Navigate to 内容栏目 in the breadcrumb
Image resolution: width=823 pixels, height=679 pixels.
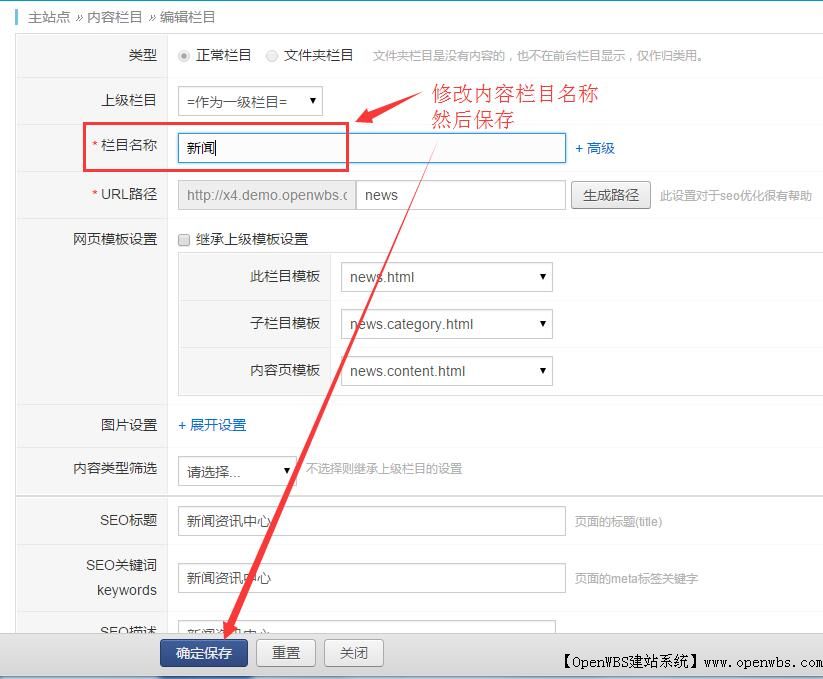[112, 16]
